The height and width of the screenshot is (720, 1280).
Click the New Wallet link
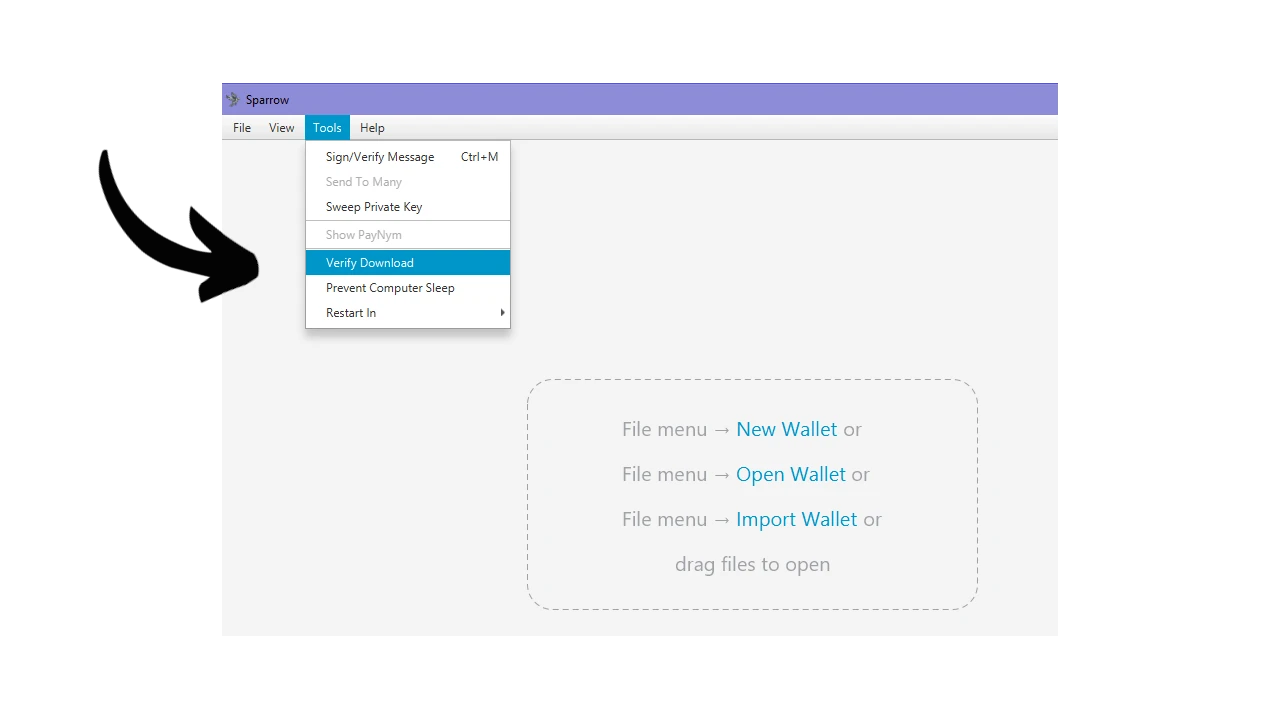coord(786,429)
